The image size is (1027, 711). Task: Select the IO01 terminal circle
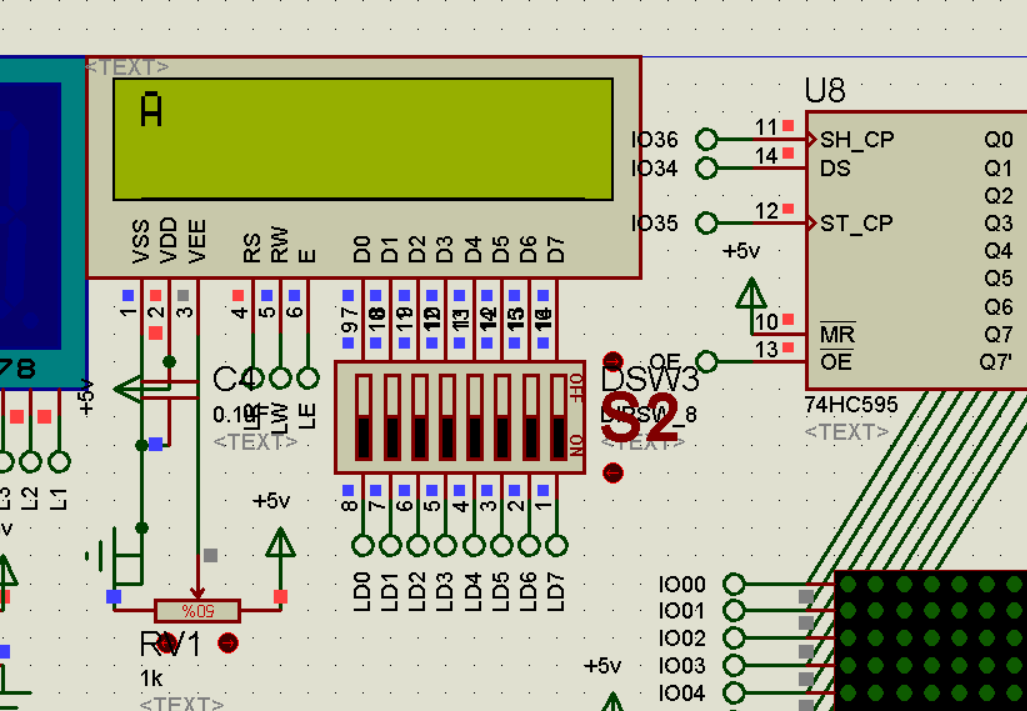coord(734,611)
